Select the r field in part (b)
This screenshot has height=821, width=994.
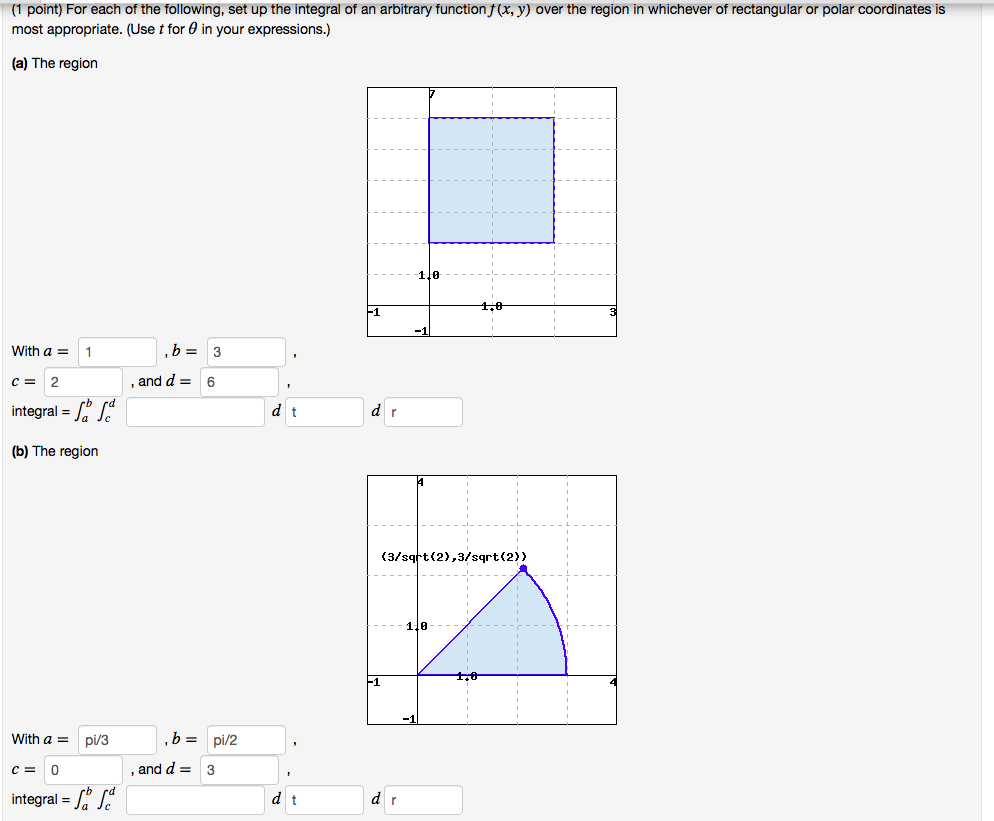coord(424,799)
